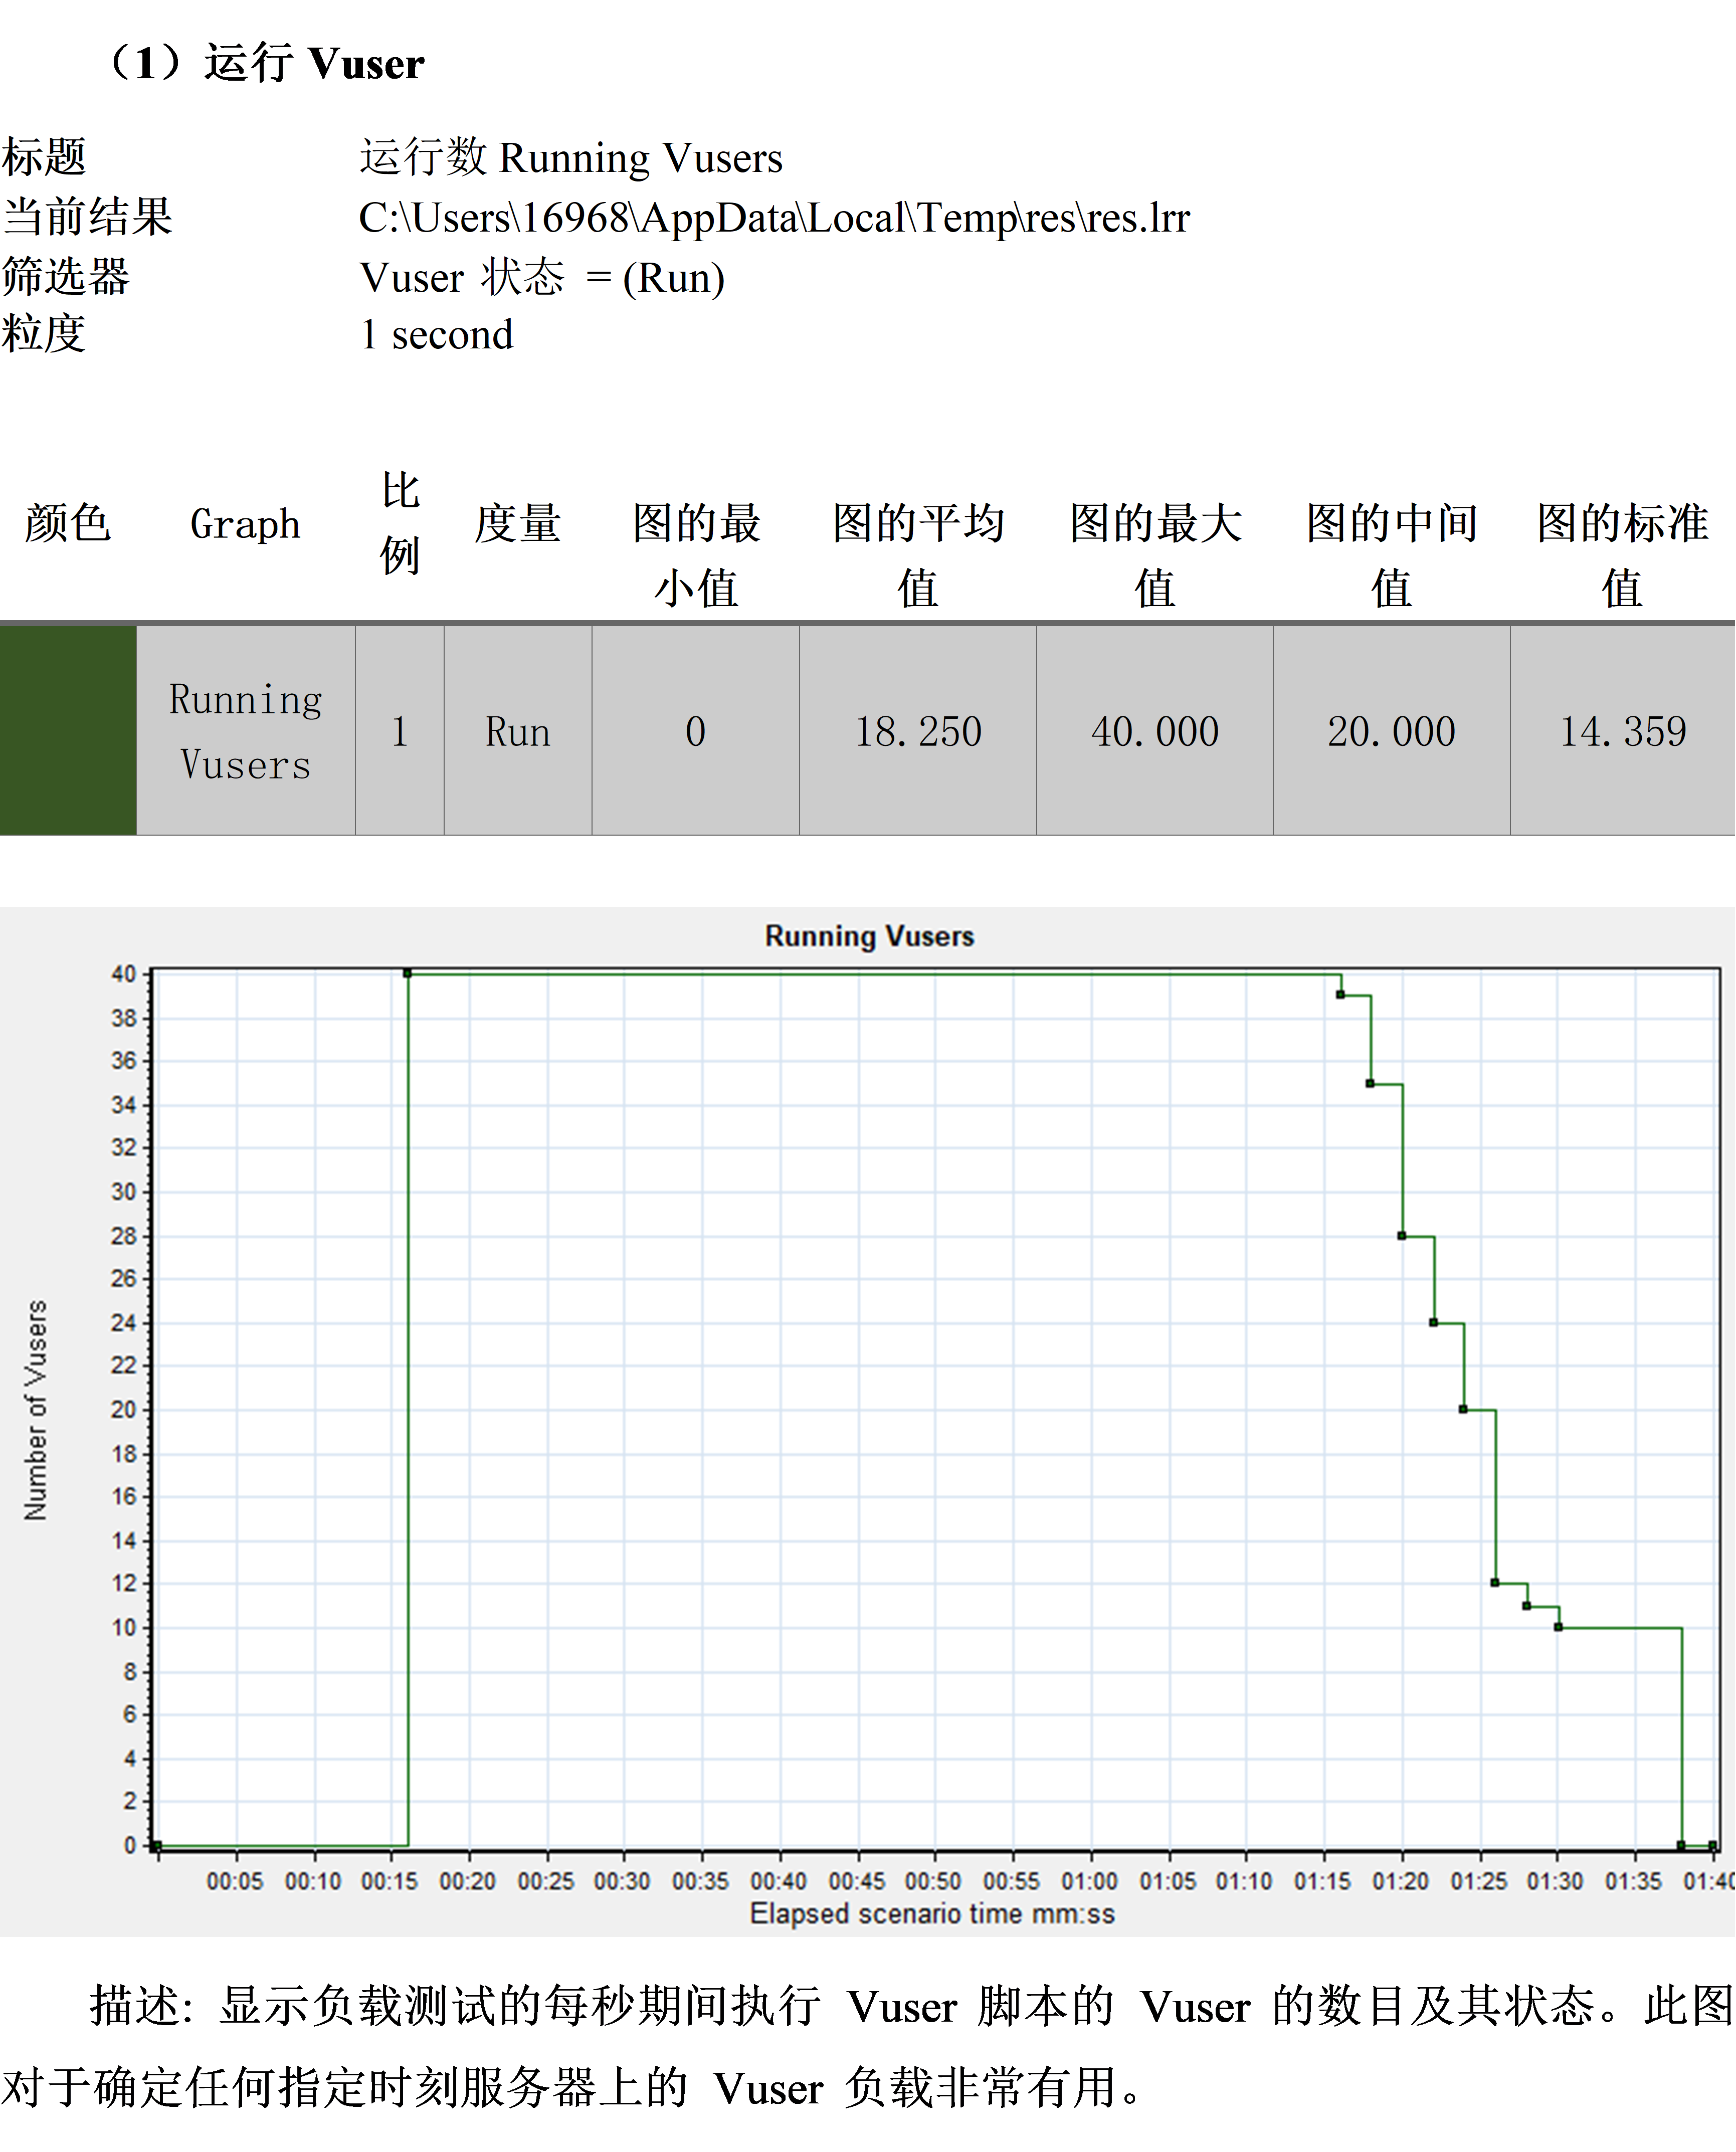Click the 'Graph' column header

(x=245, y=524)
